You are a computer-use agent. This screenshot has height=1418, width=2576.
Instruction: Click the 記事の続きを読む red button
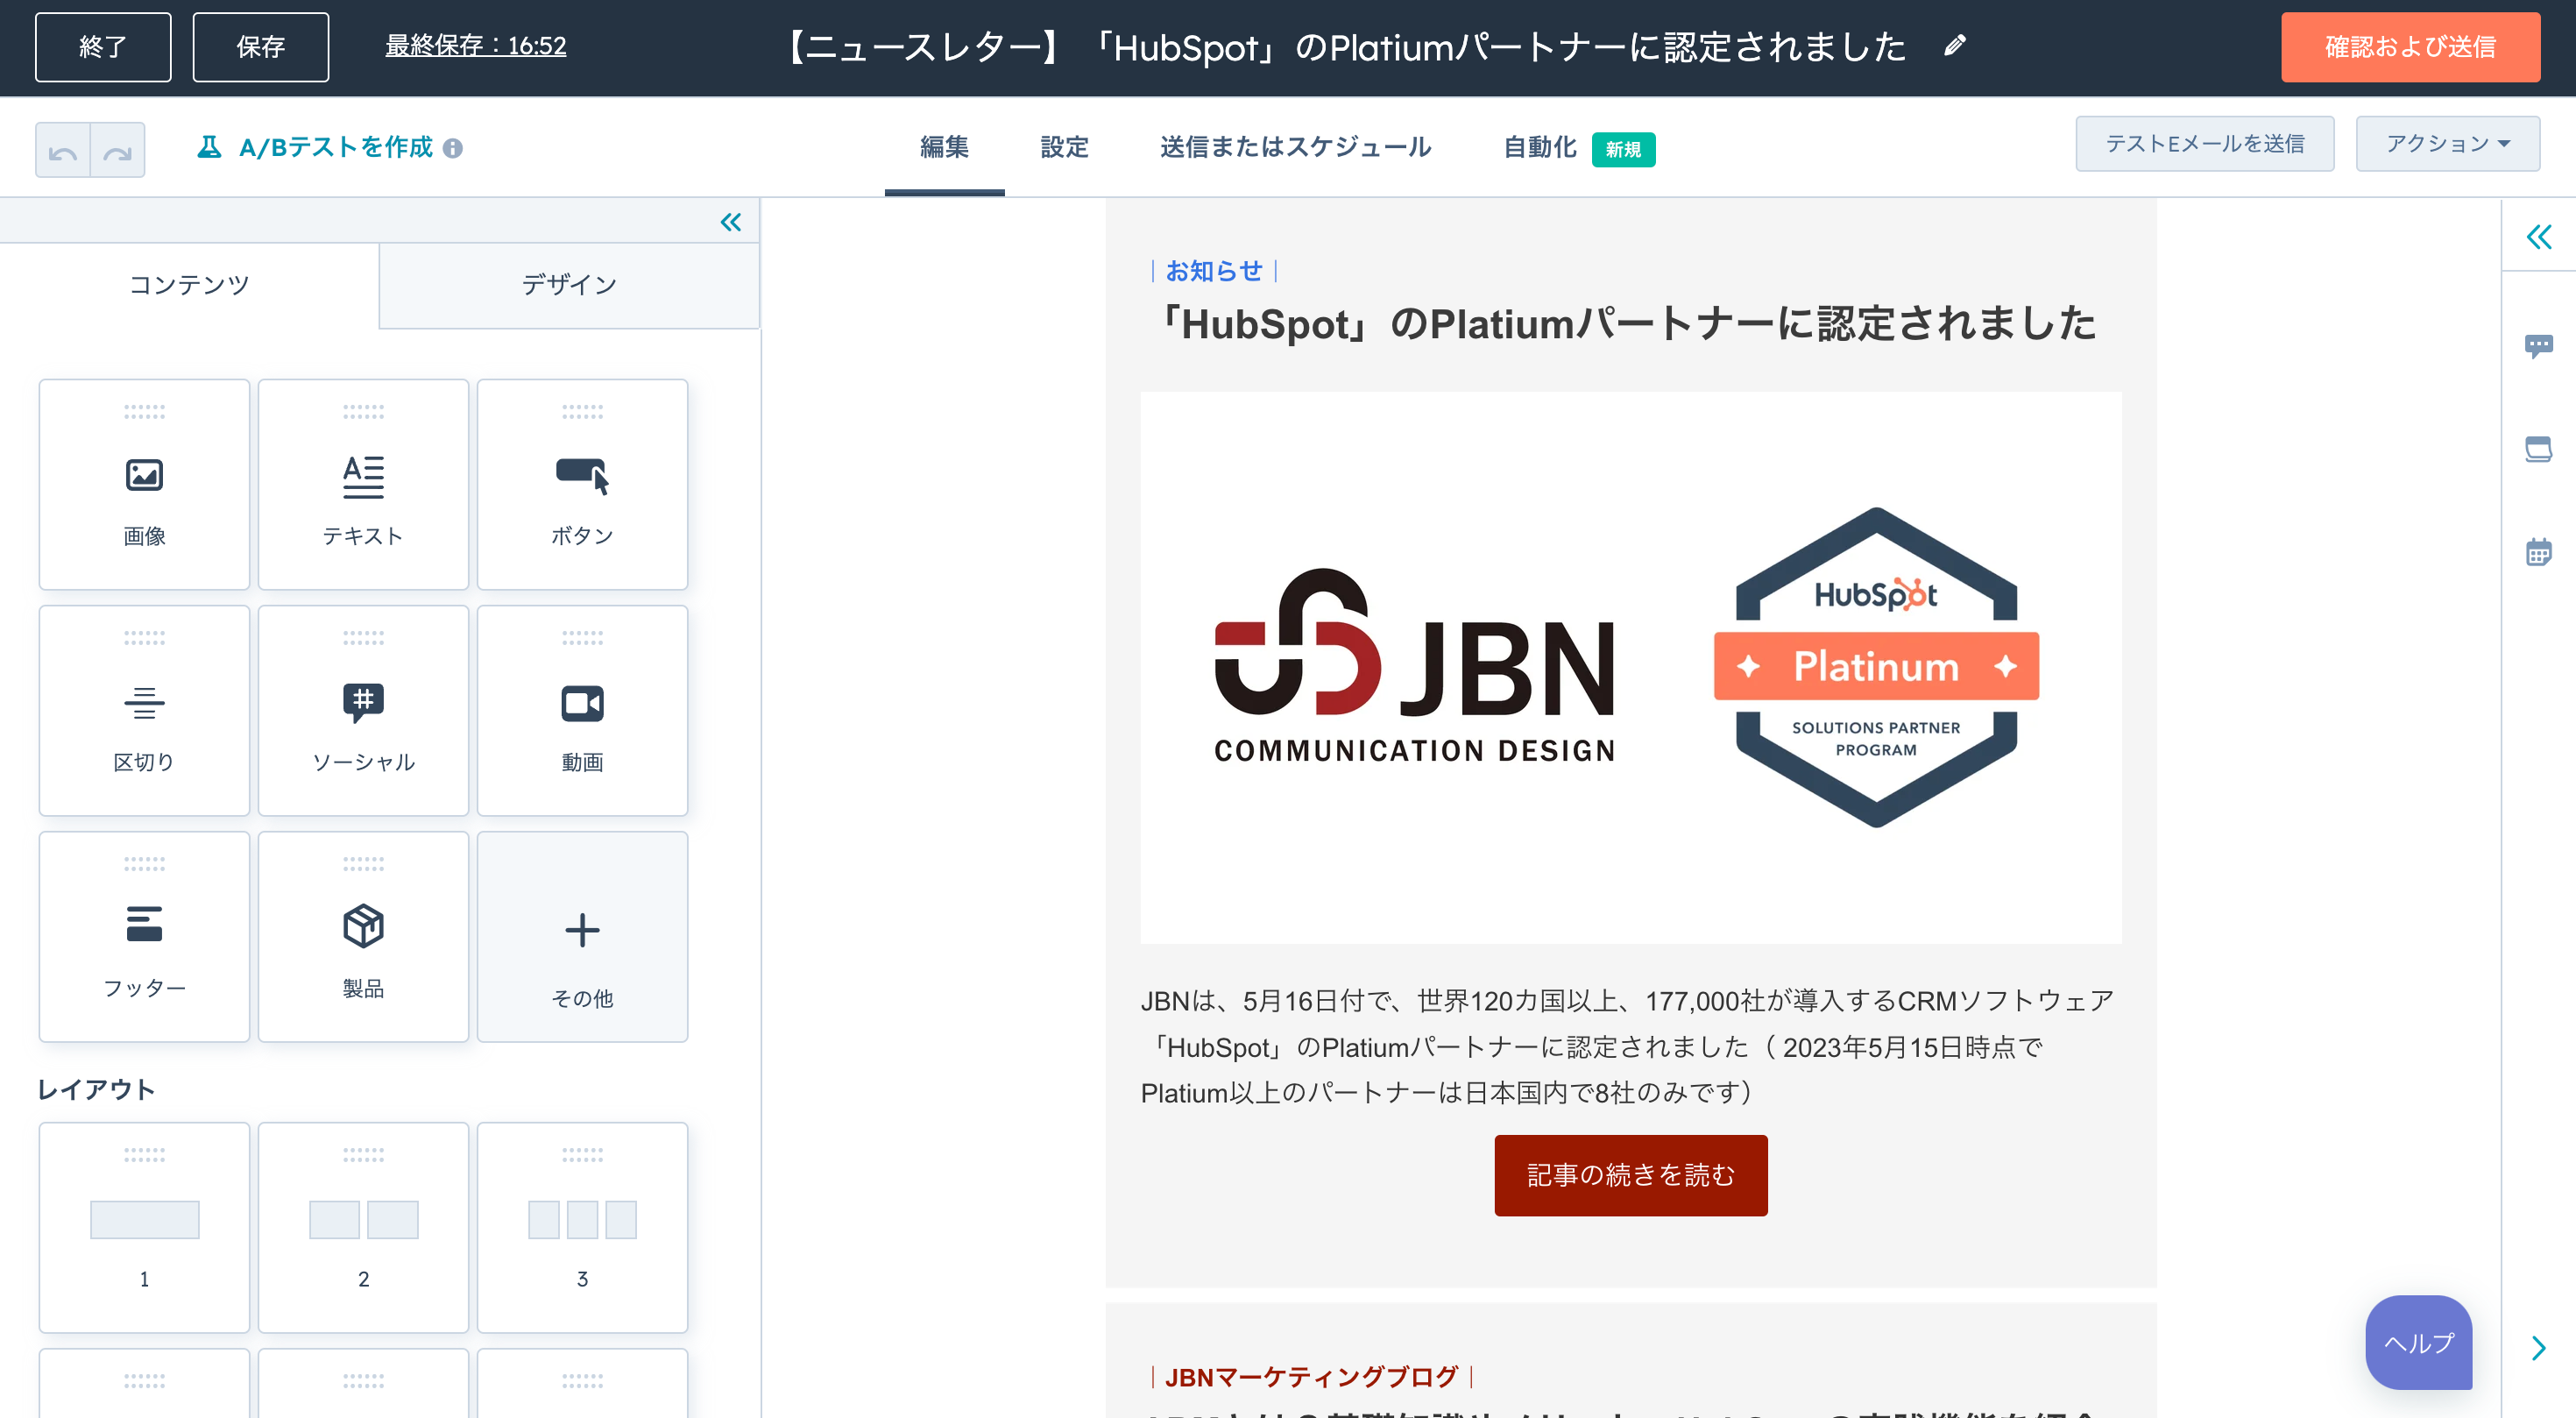tap(1630, 1175)
